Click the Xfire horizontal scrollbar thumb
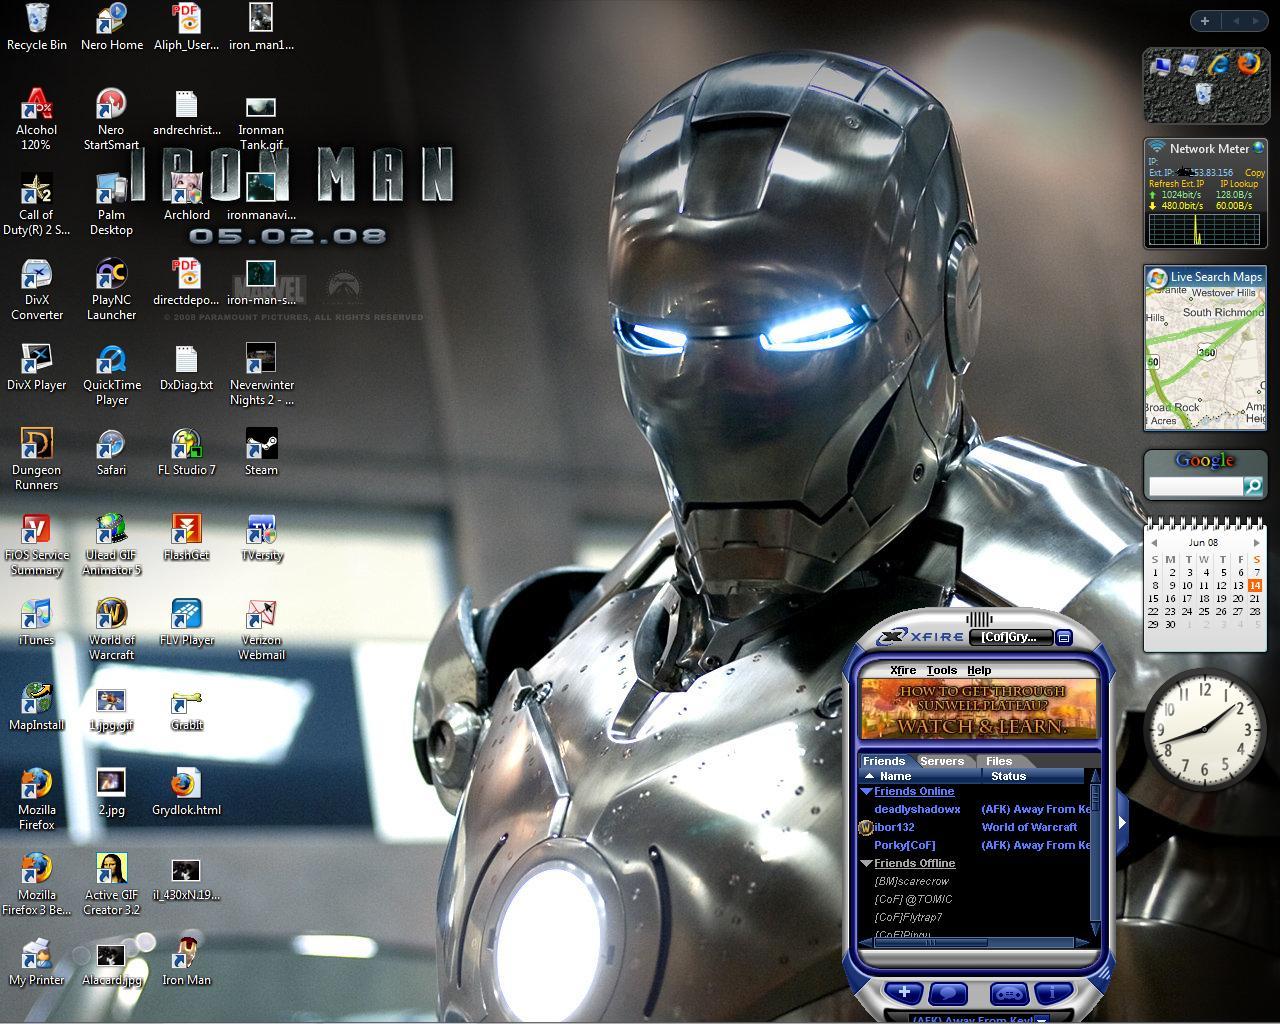The image size is (1280, 1024). point(929,942)
